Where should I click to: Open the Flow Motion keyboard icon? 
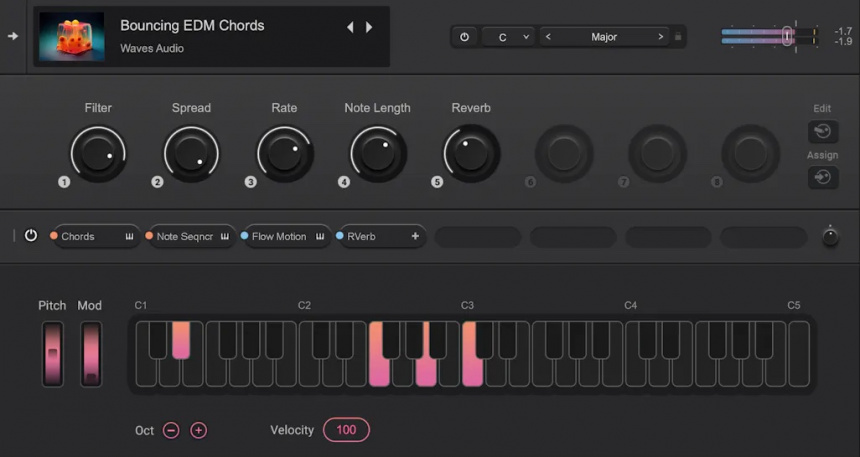(x=320, y=236)
